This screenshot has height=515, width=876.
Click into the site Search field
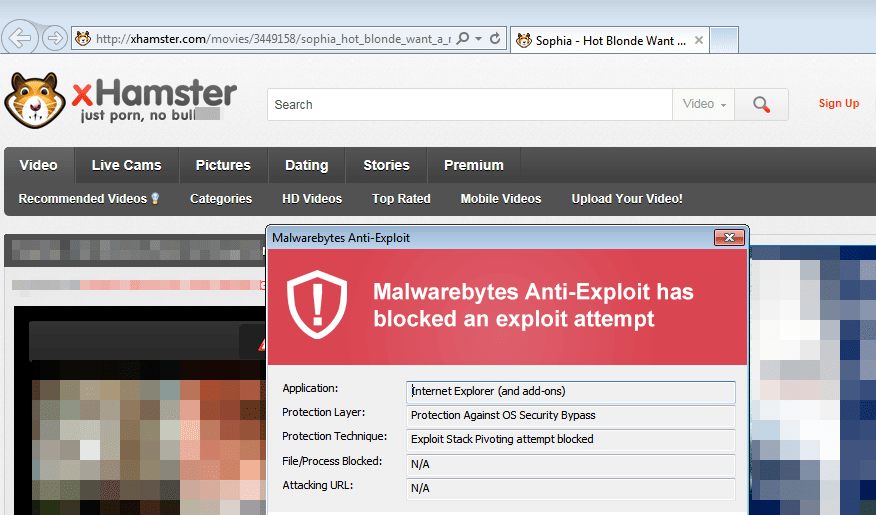pos(468,104)
